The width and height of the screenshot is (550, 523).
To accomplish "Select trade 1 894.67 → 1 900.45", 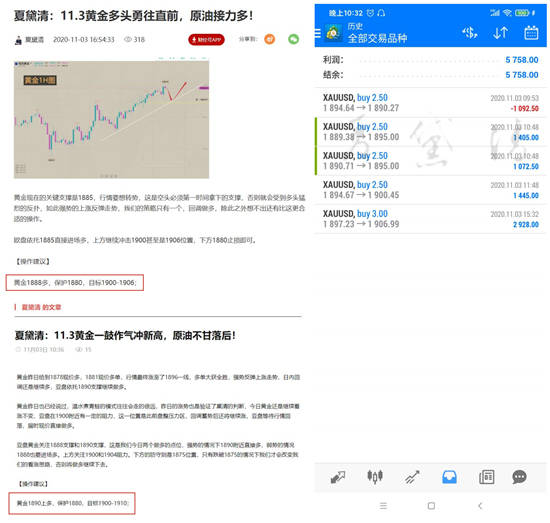I will 430,190.
